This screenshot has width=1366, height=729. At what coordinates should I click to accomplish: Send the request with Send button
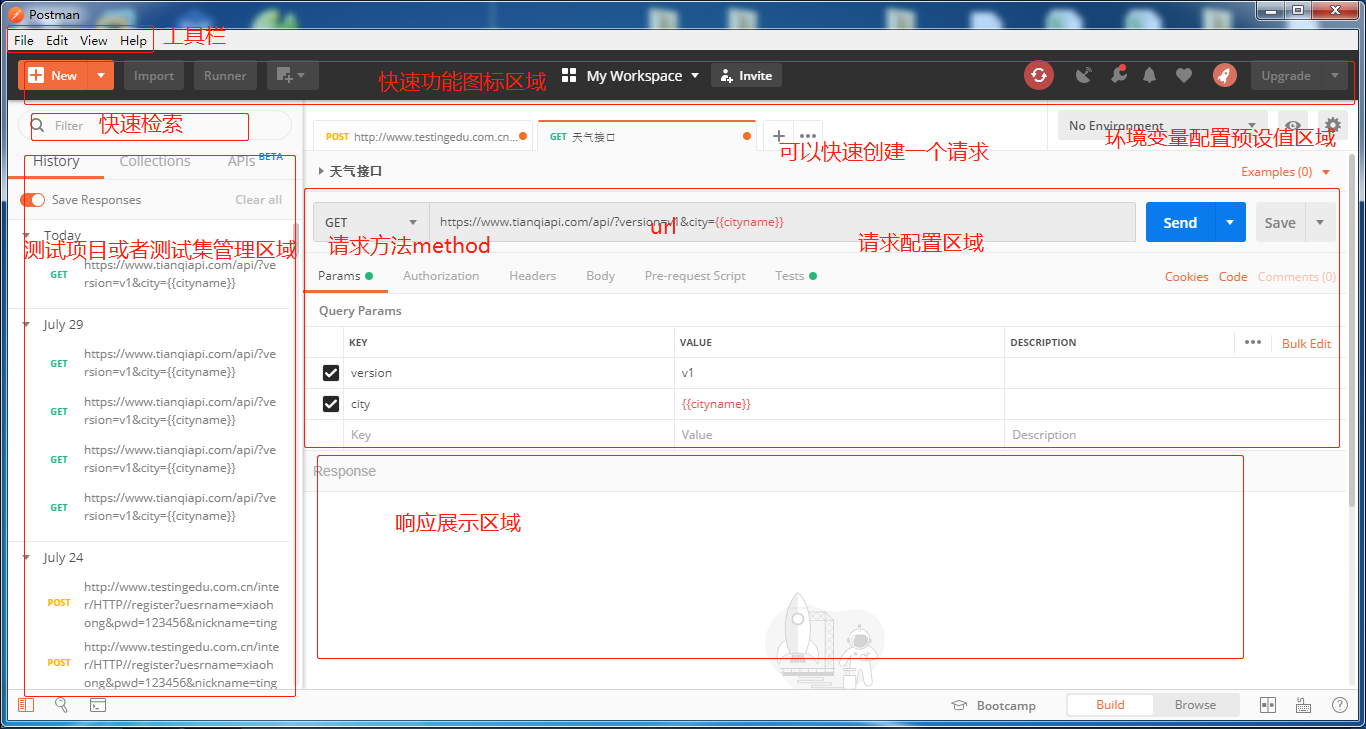pos(1180,222)
